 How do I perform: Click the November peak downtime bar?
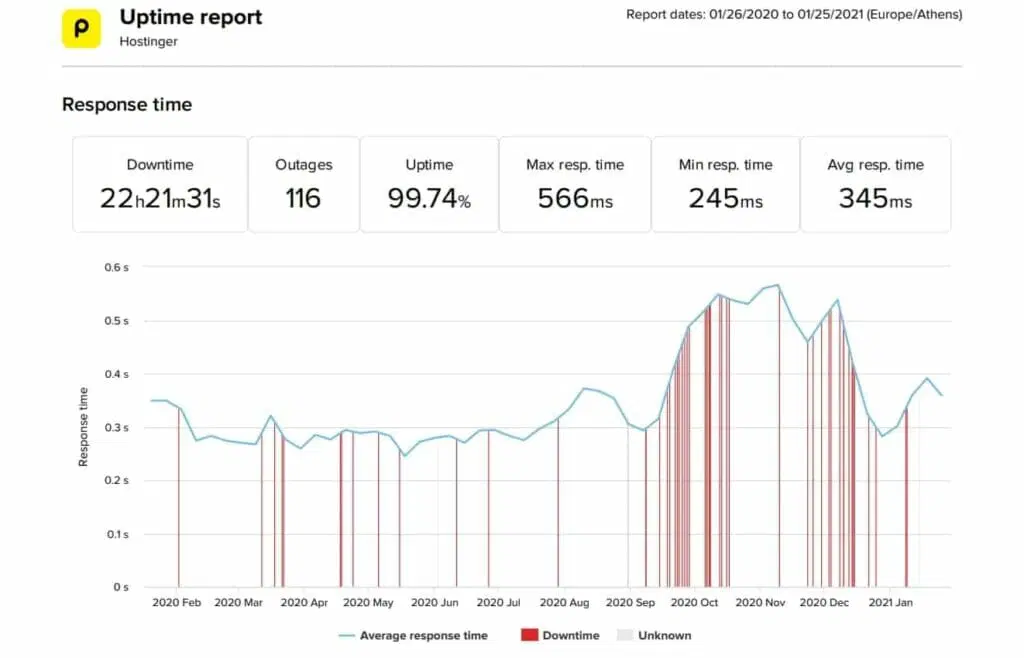[x=779, y=437]
